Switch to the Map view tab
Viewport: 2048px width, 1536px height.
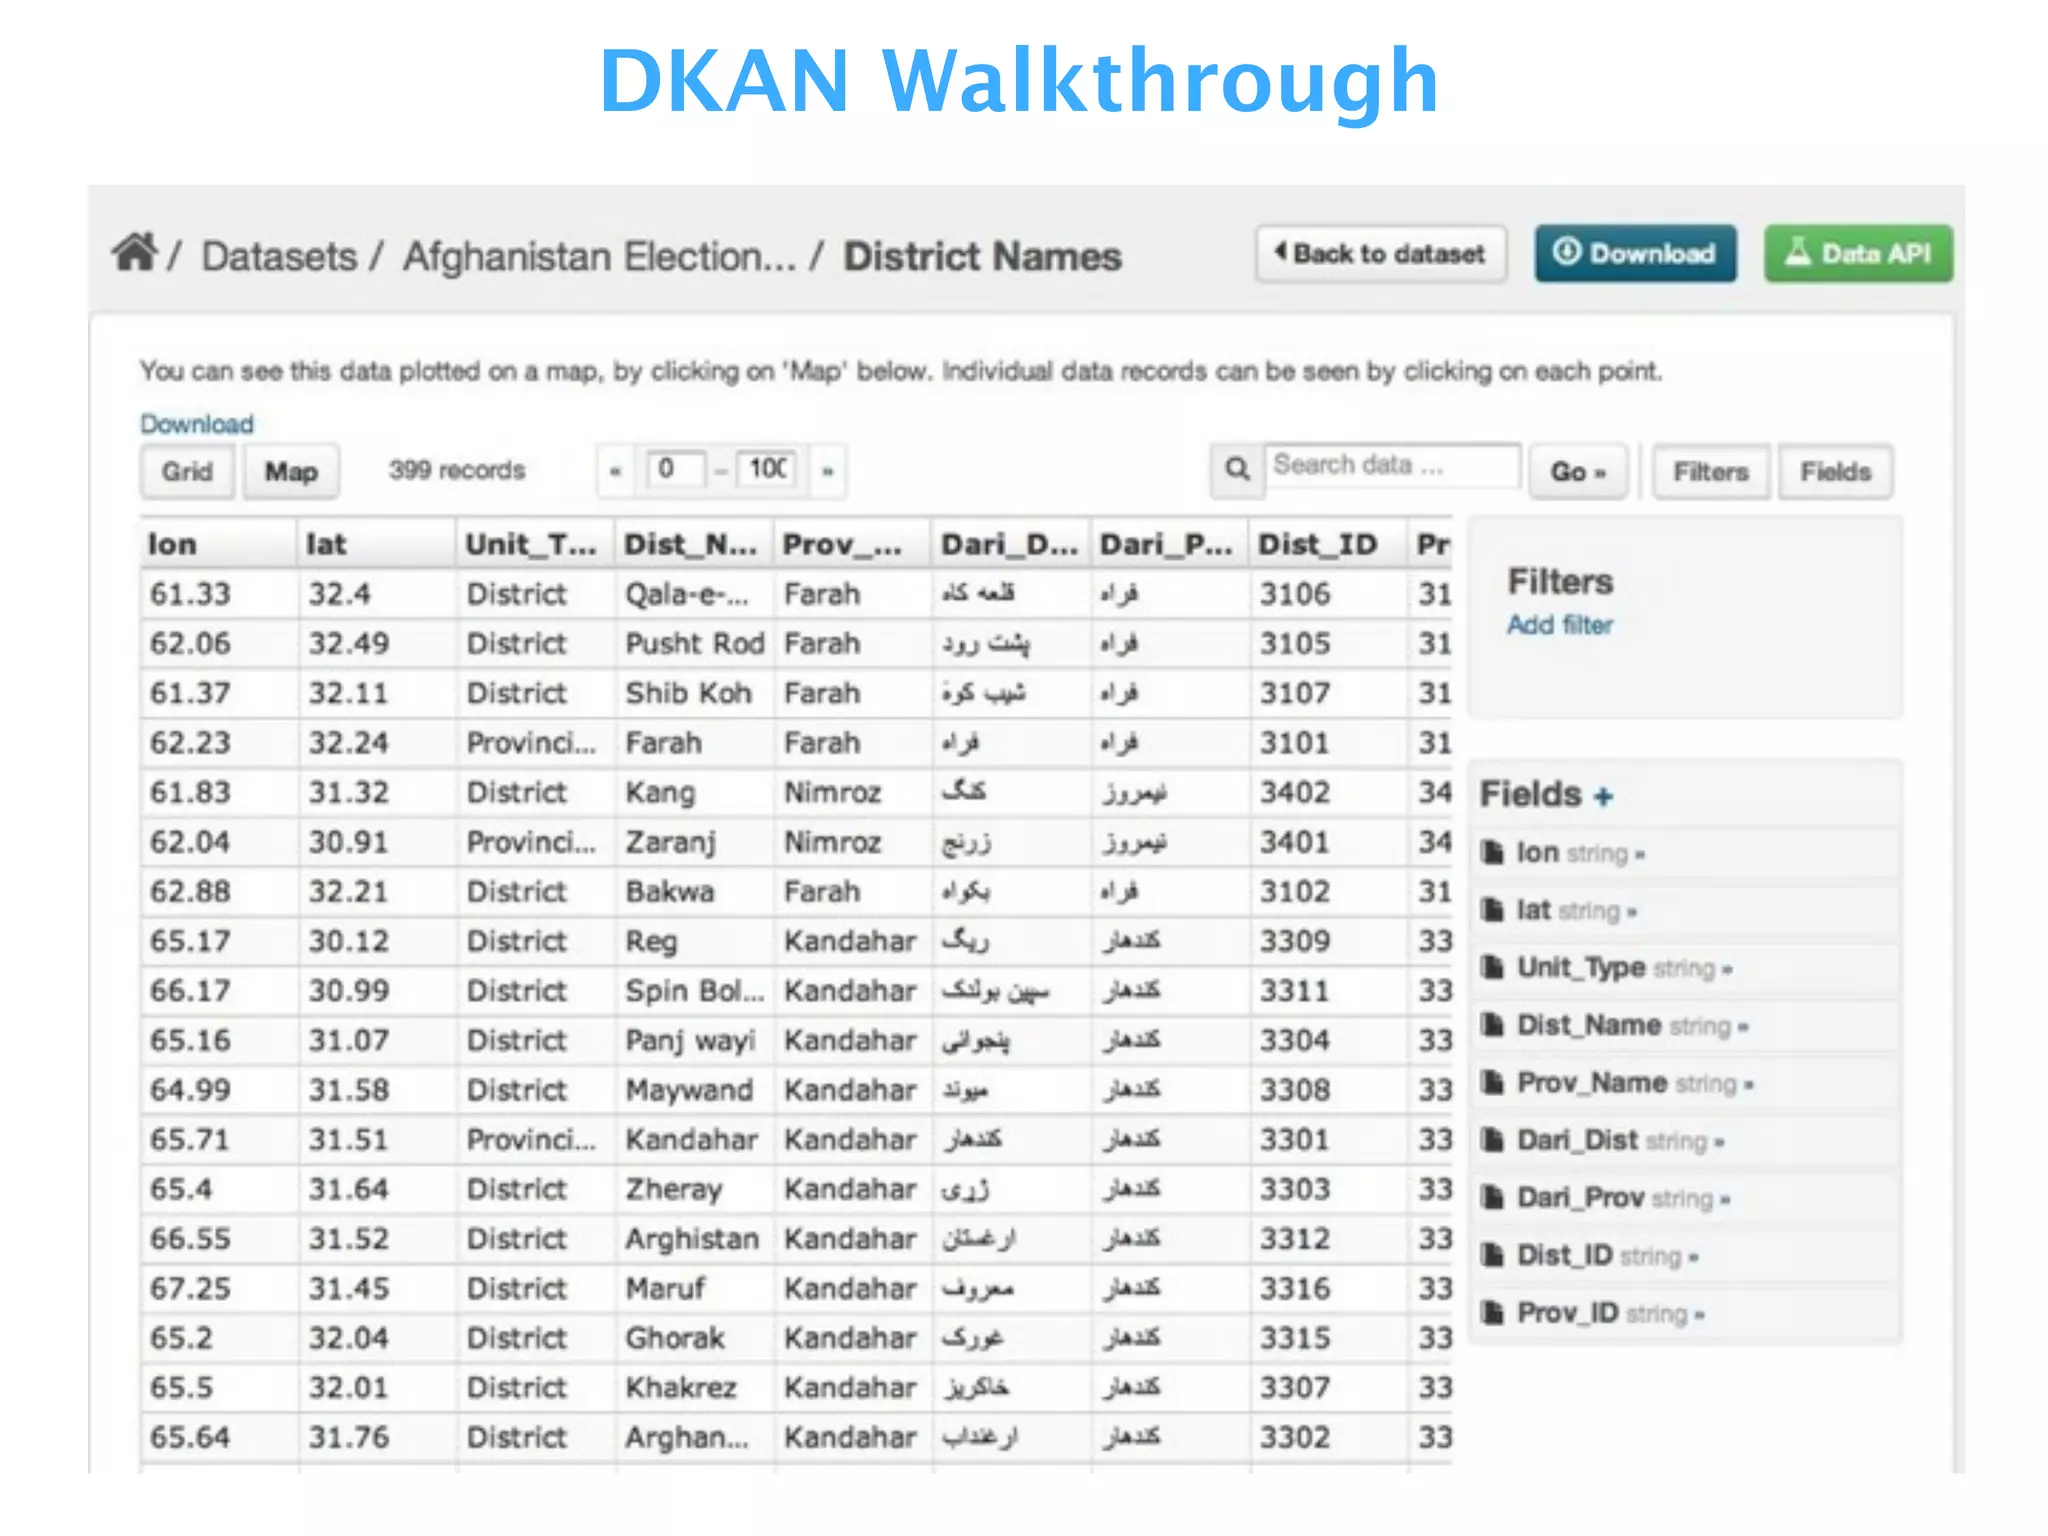point(291,471)
